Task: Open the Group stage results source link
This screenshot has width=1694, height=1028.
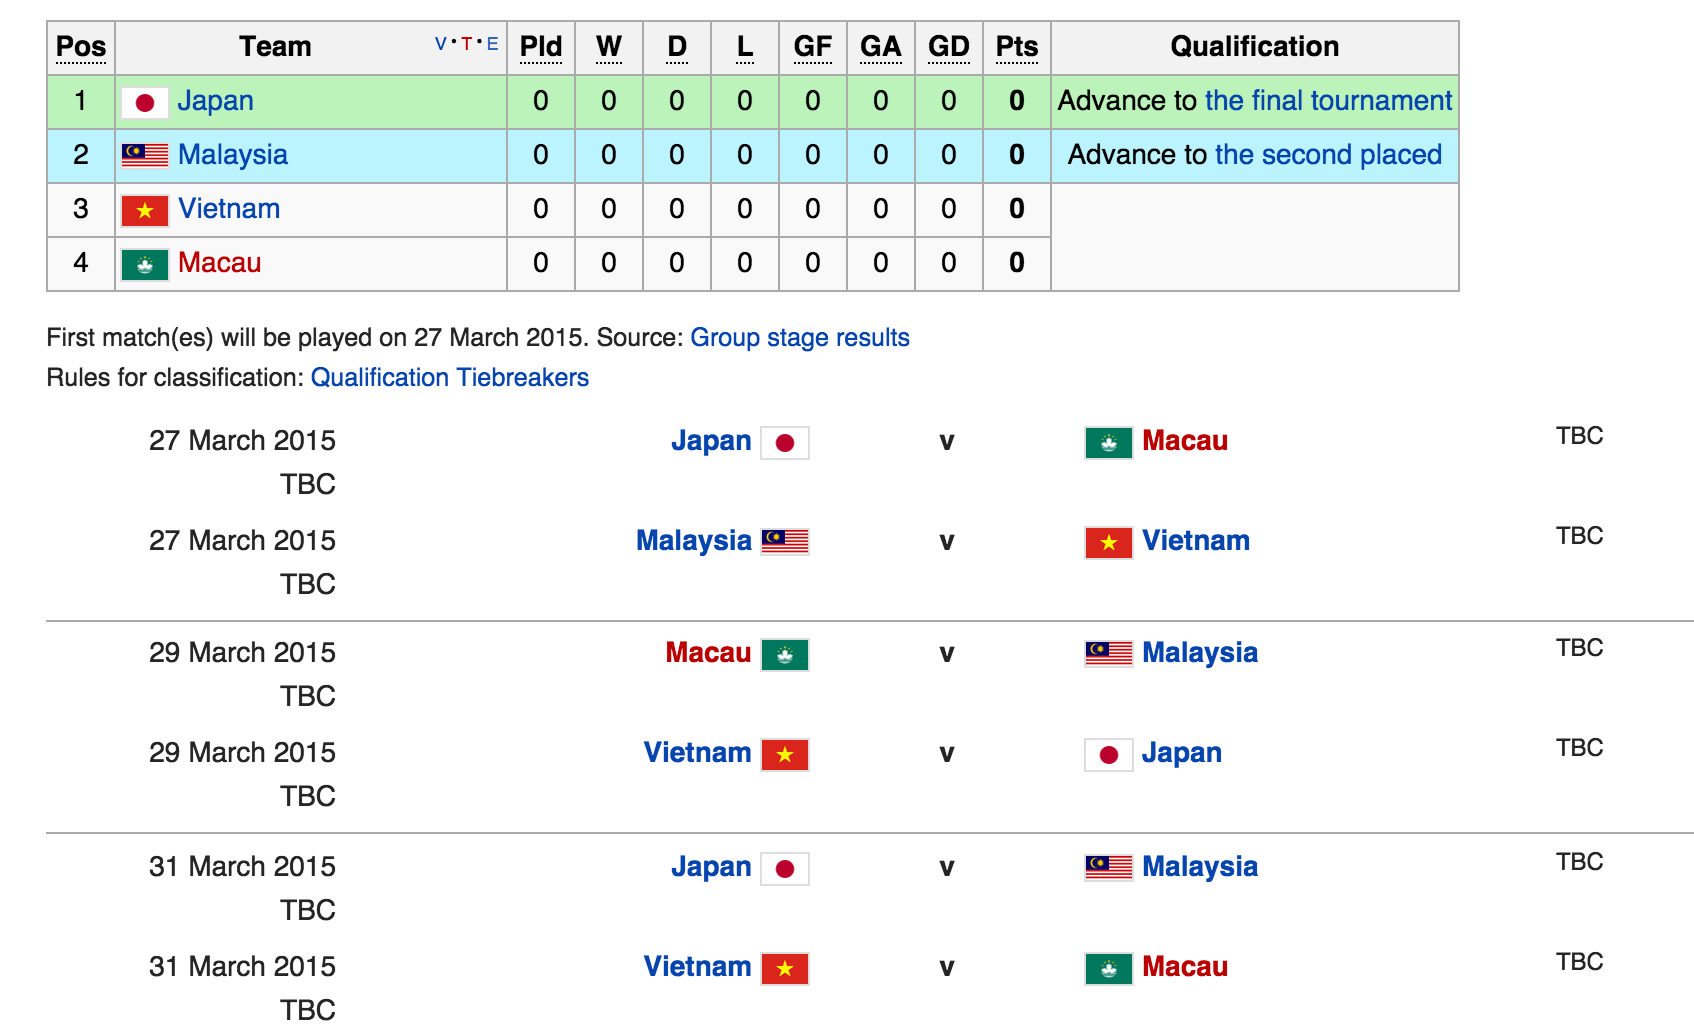Action: (799, 338)
